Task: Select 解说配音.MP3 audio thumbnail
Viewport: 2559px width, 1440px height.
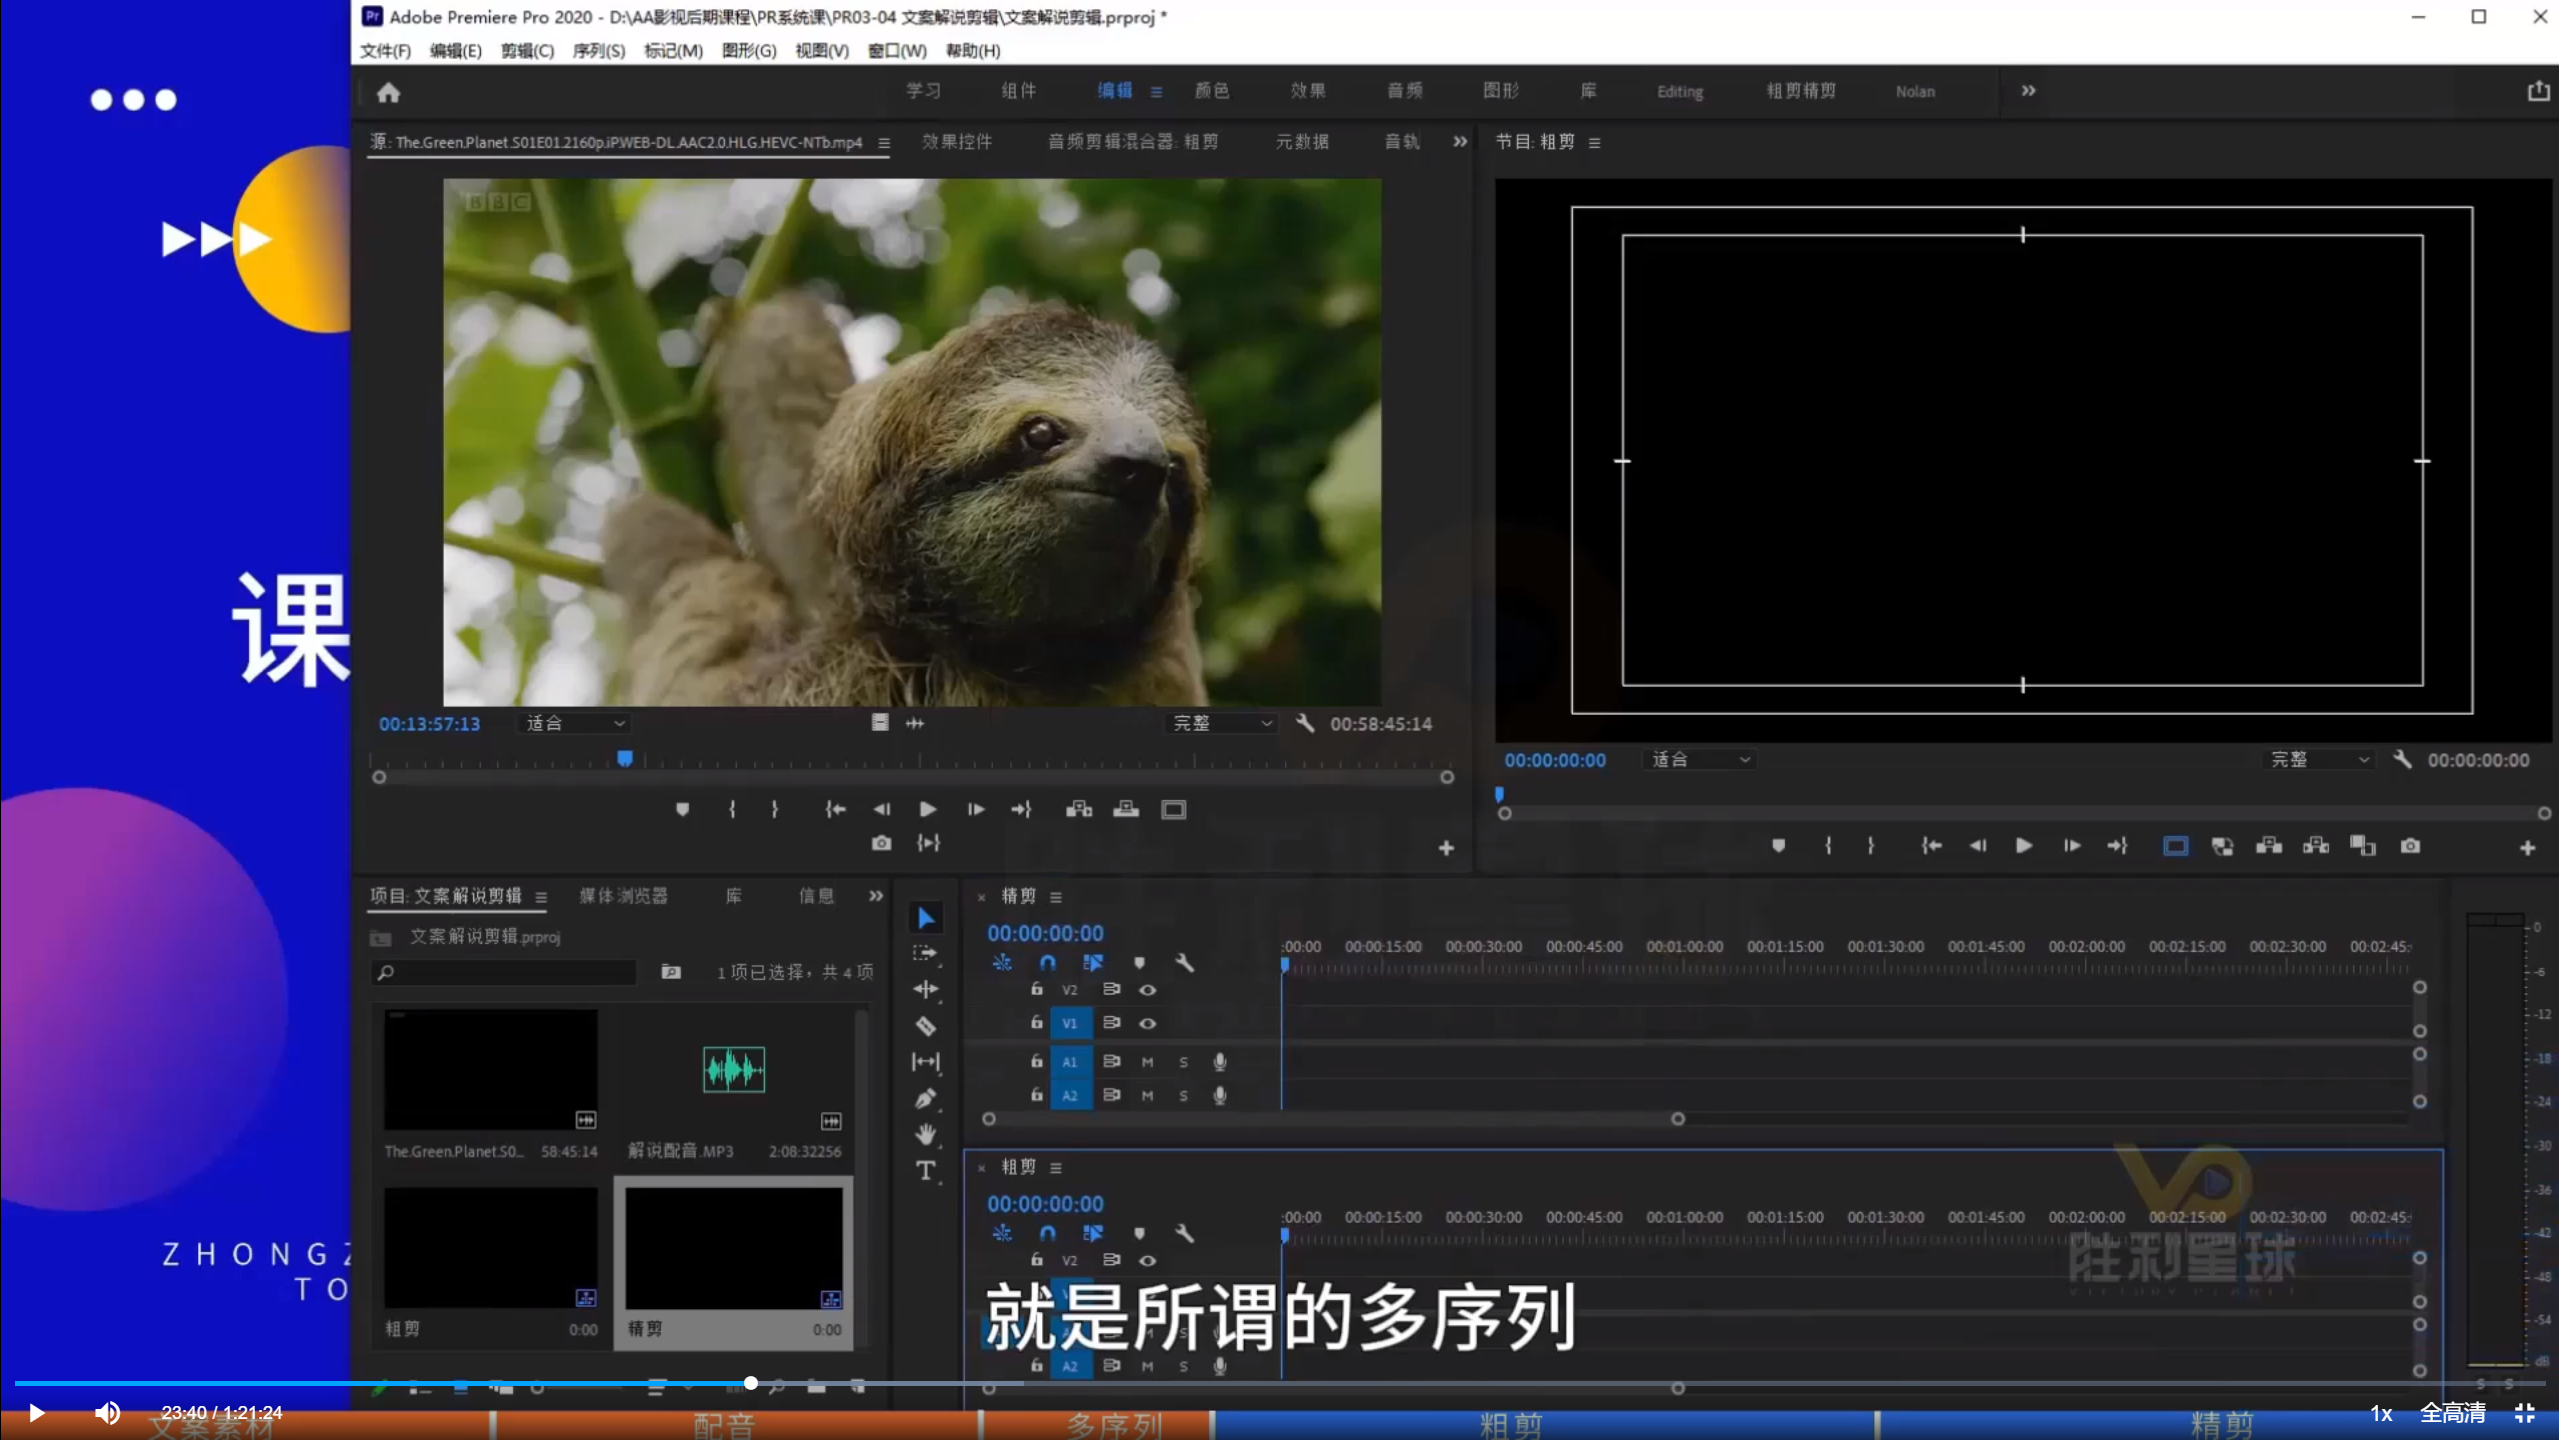Action: [x=733, y=1070]
